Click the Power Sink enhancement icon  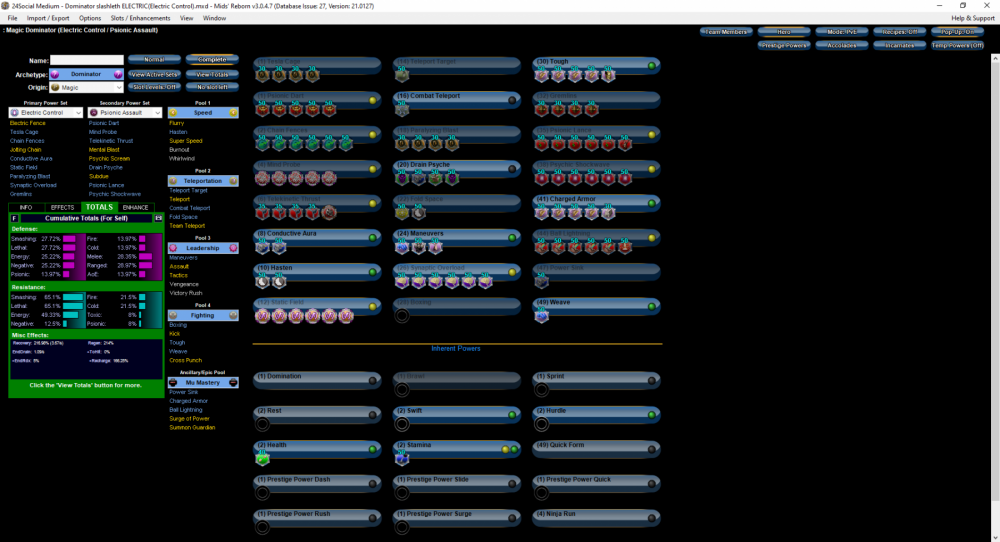pyautogui.click(x=541, y=282)
